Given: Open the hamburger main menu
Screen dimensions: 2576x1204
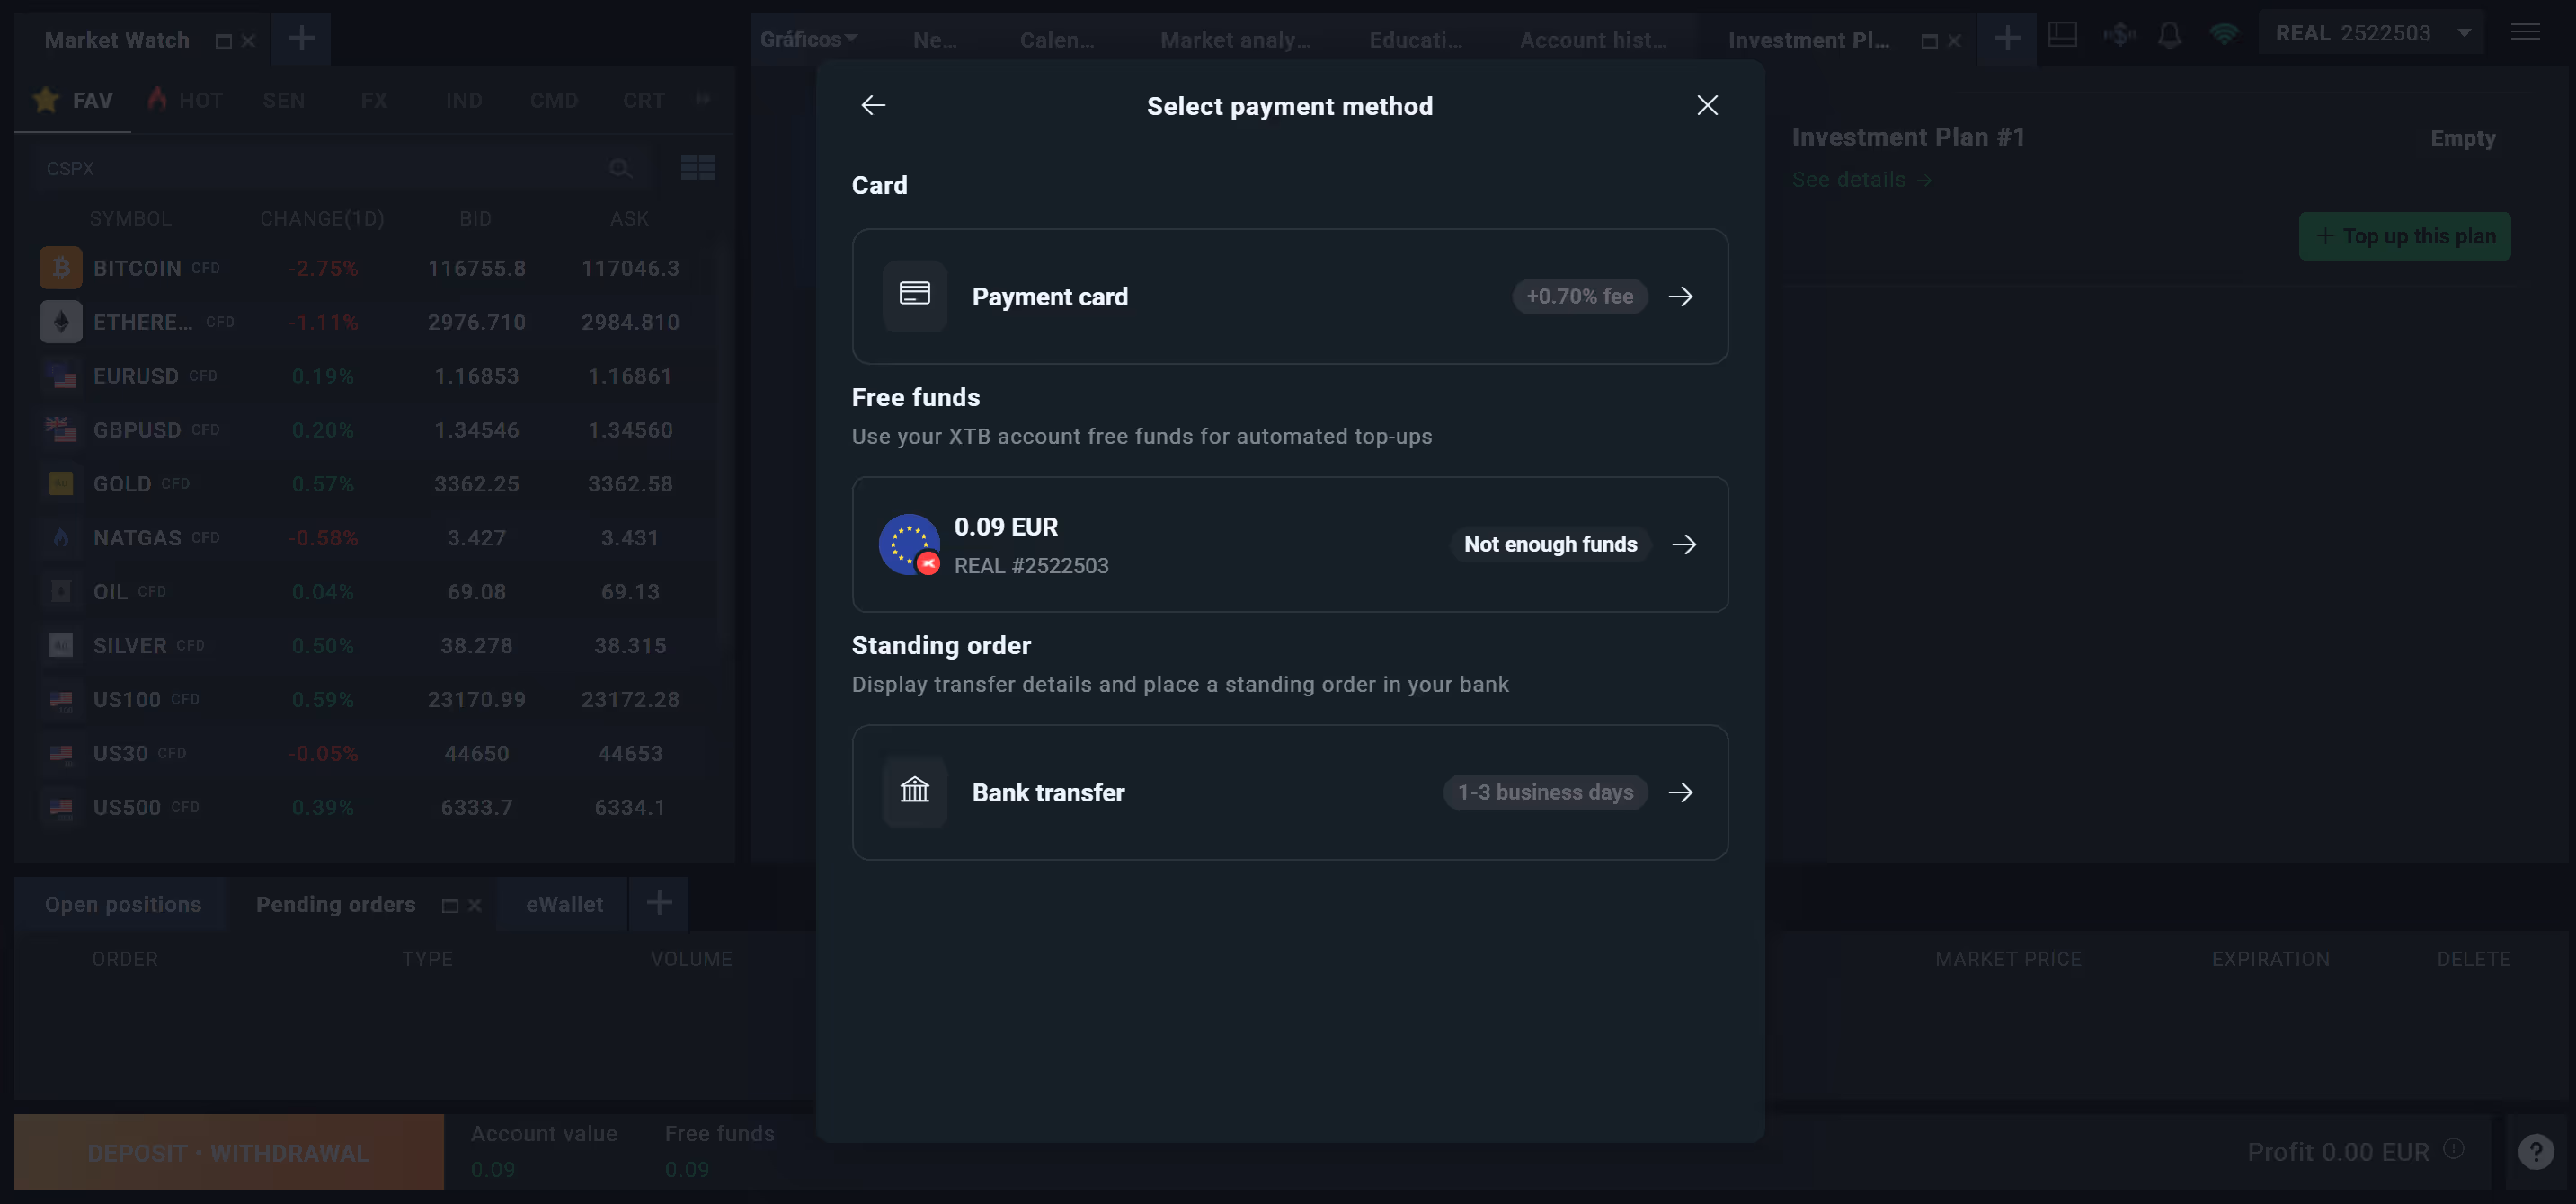Looking at the screenshot, I should coord(2525,32).
